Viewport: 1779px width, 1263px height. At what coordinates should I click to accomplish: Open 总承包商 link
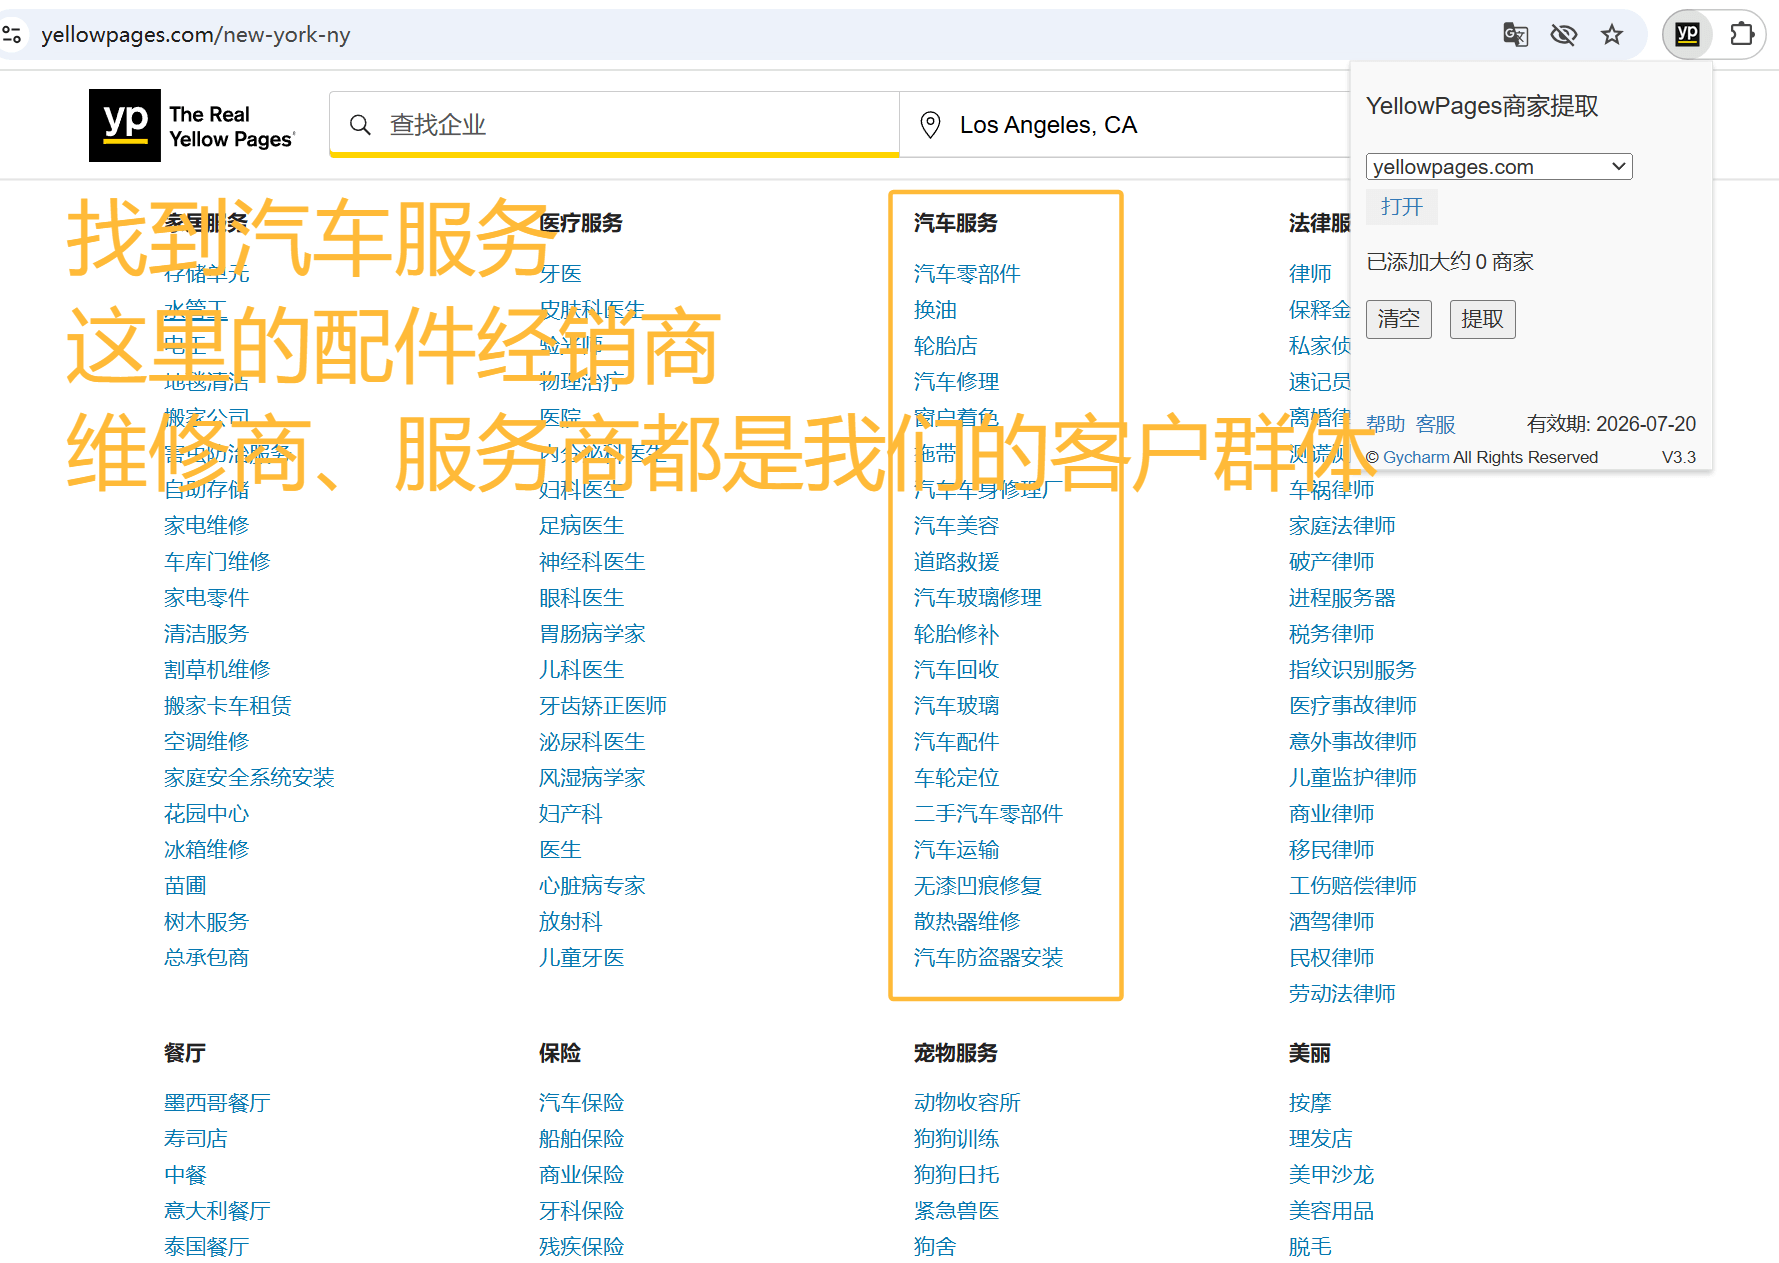click(207, 958)
